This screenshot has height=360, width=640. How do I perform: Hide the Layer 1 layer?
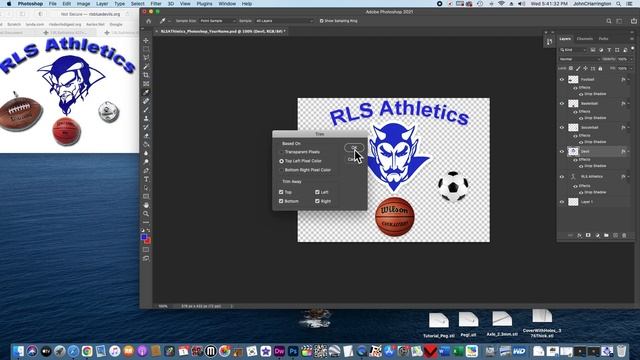562,202
